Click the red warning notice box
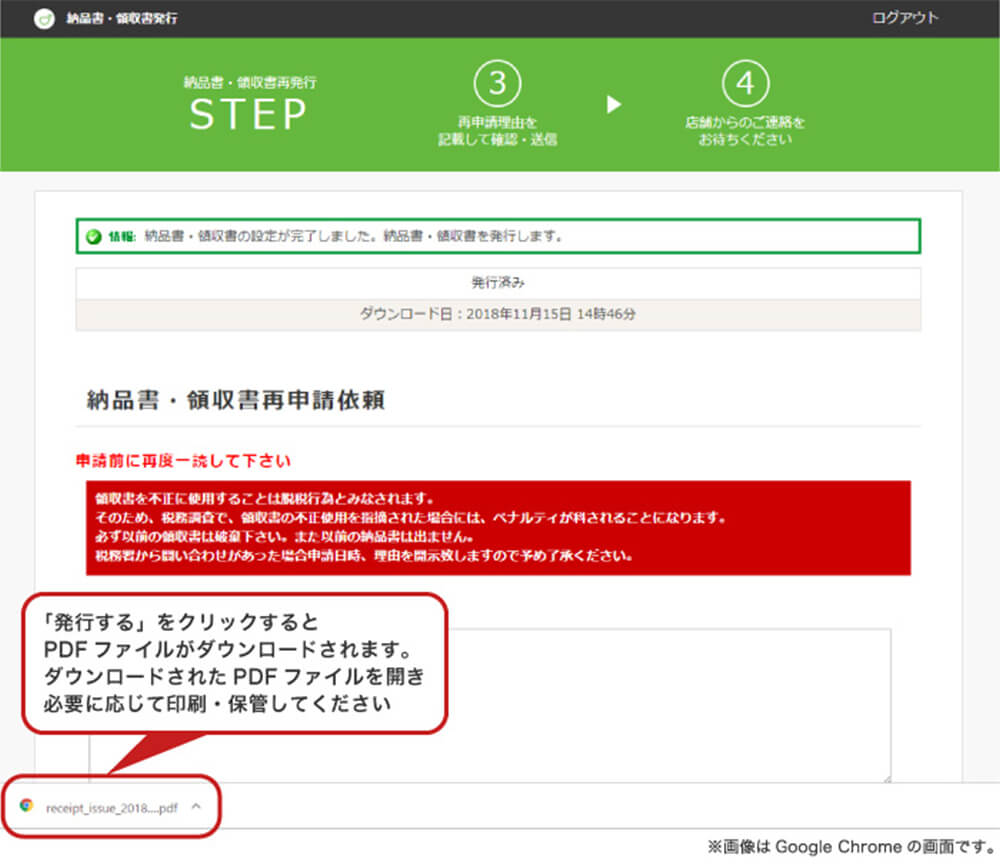The image size is (1000, 865). click(498, 528)
